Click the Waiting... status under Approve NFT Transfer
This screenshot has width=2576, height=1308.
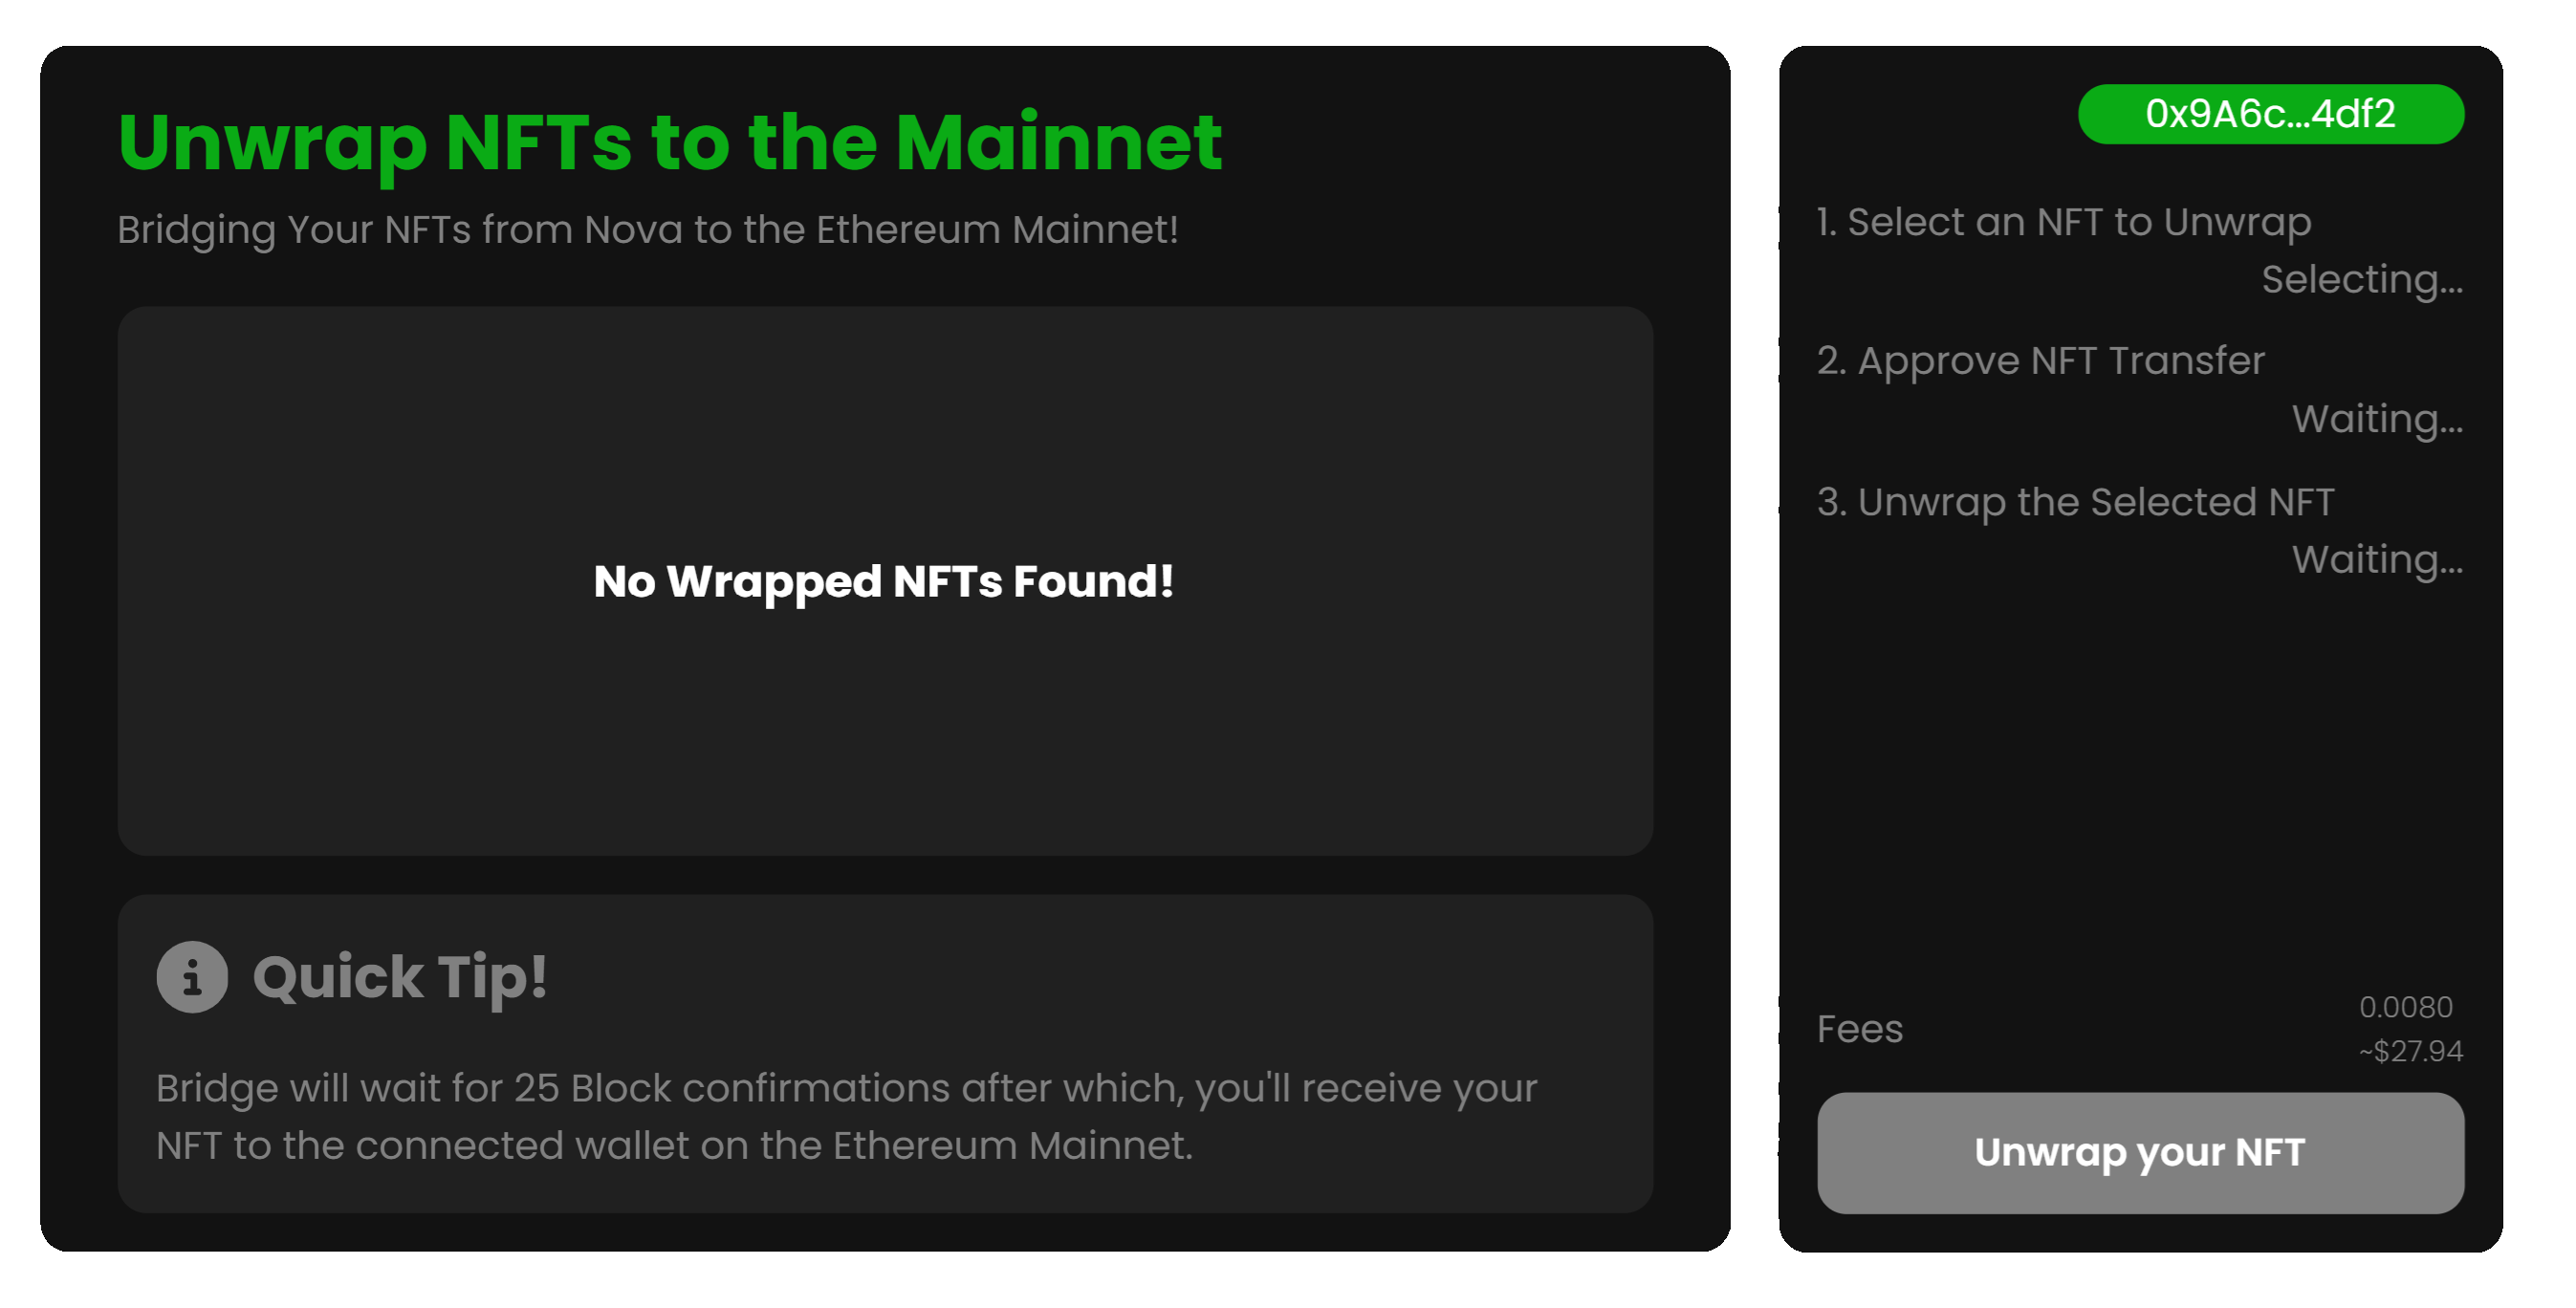point(2377,419)
